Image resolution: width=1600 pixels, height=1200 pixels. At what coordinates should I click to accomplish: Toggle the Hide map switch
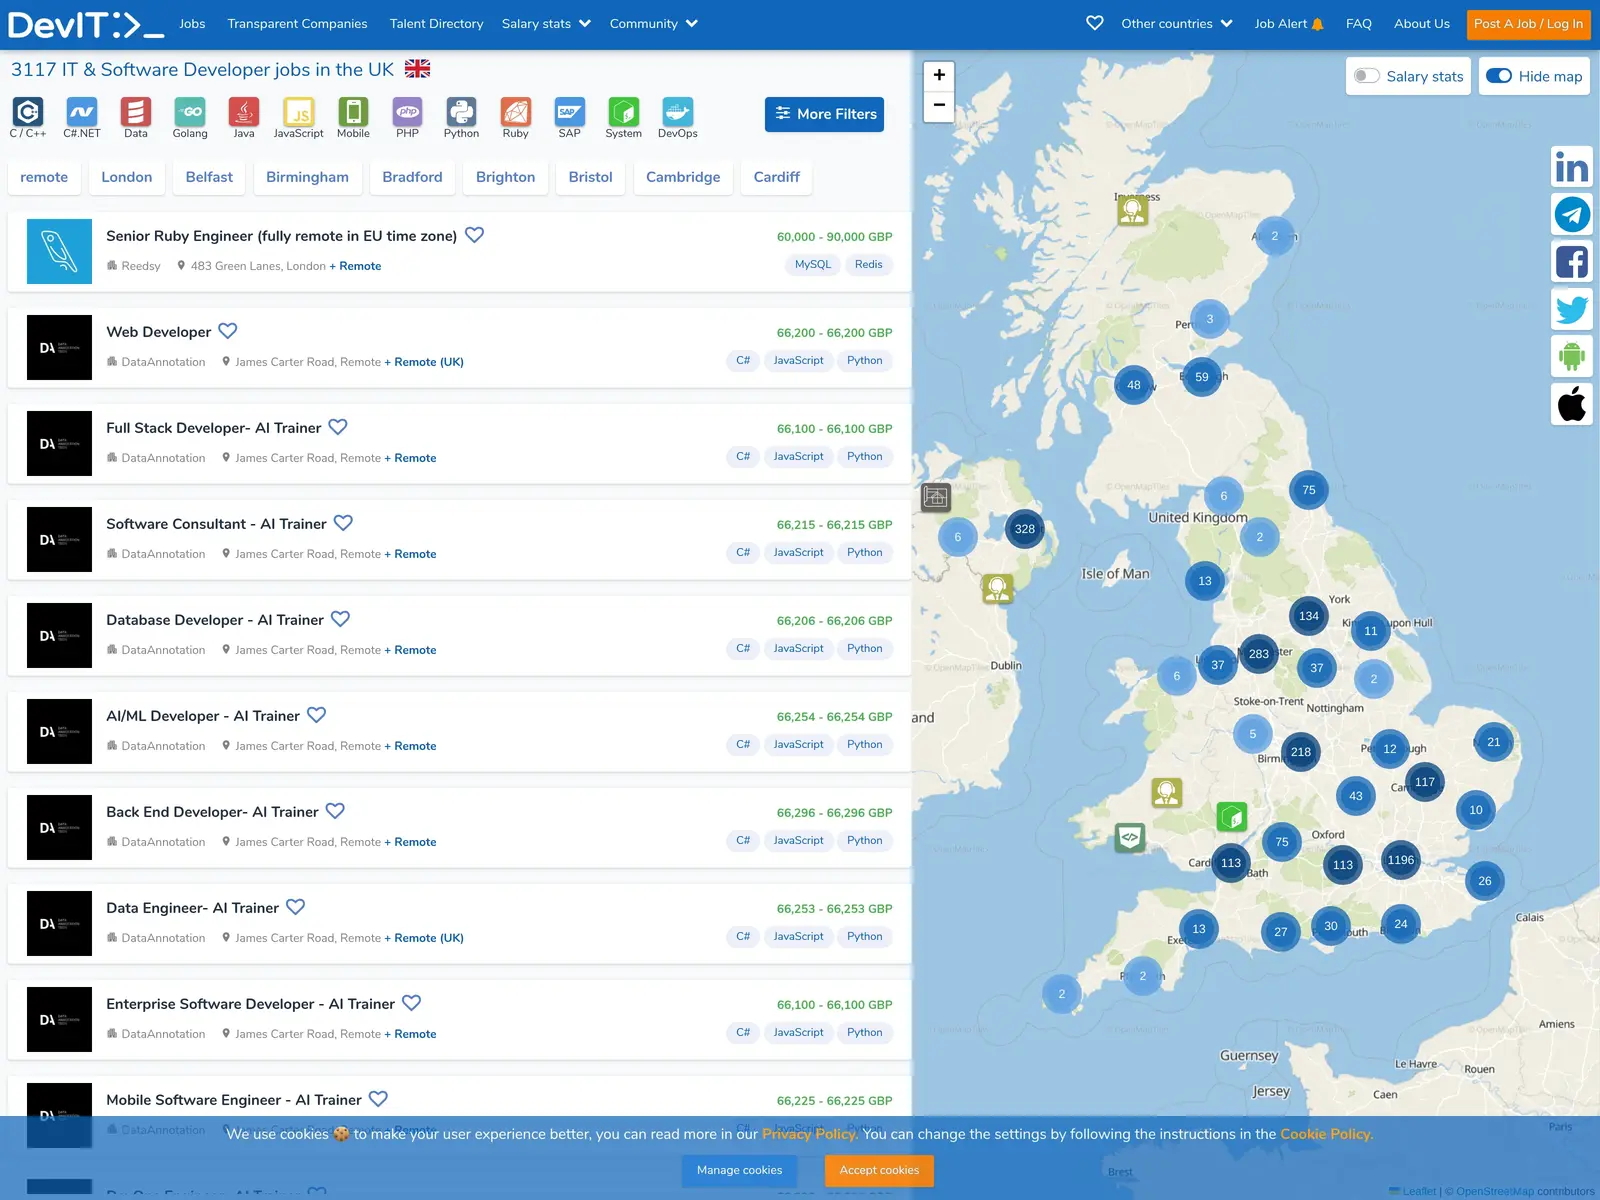click(1499, 76)
